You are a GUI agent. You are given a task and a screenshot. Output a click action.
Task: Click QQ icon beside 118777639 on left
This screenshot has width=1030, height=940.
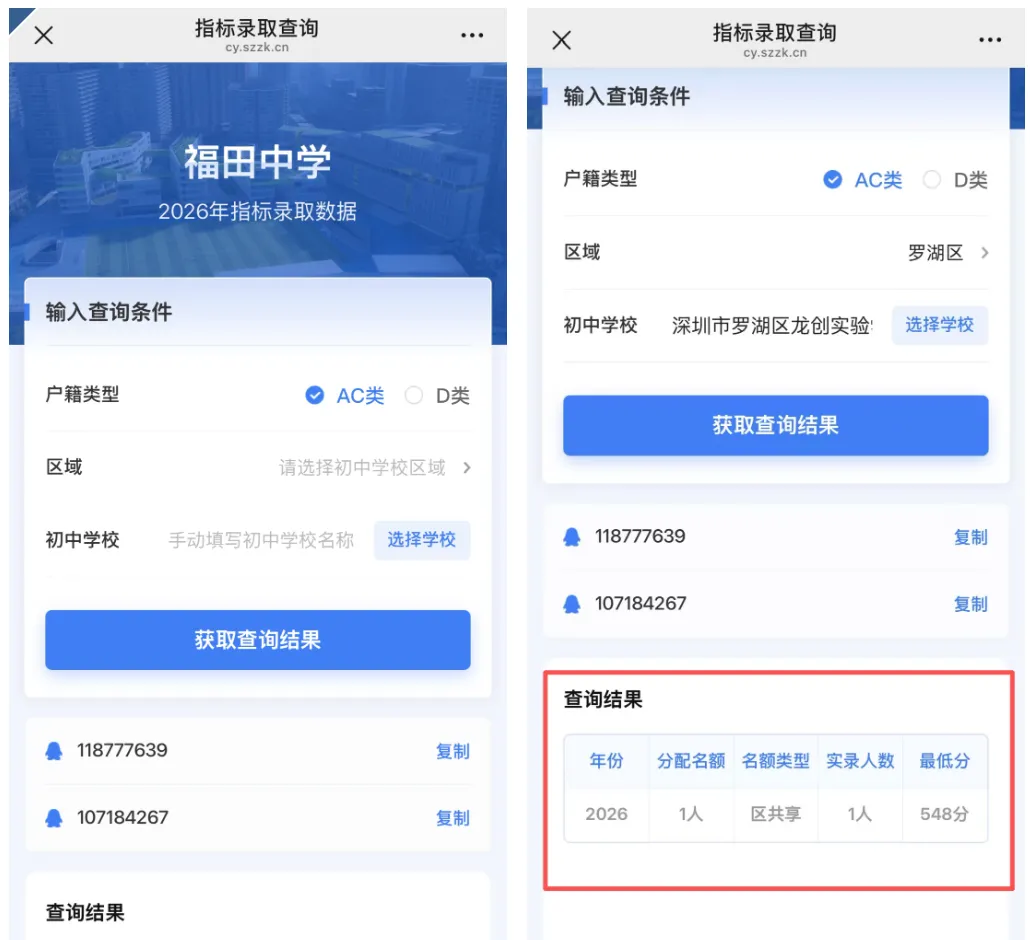[54, 751]
